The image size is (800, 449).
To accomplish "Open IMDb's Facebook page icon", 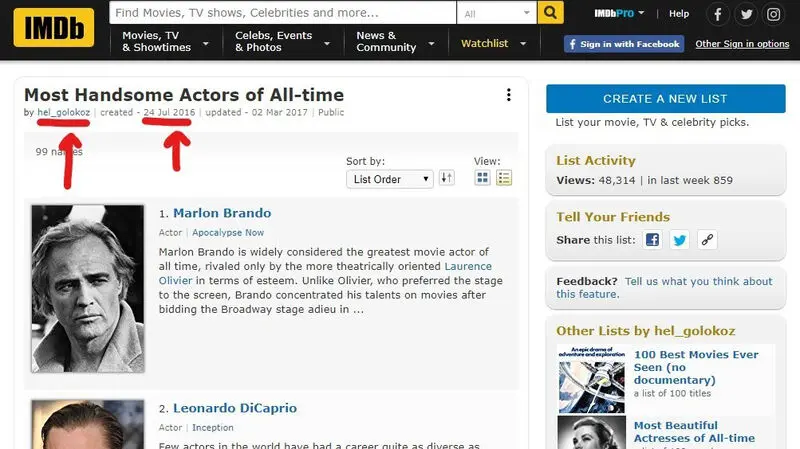I will tap(717, 14).
